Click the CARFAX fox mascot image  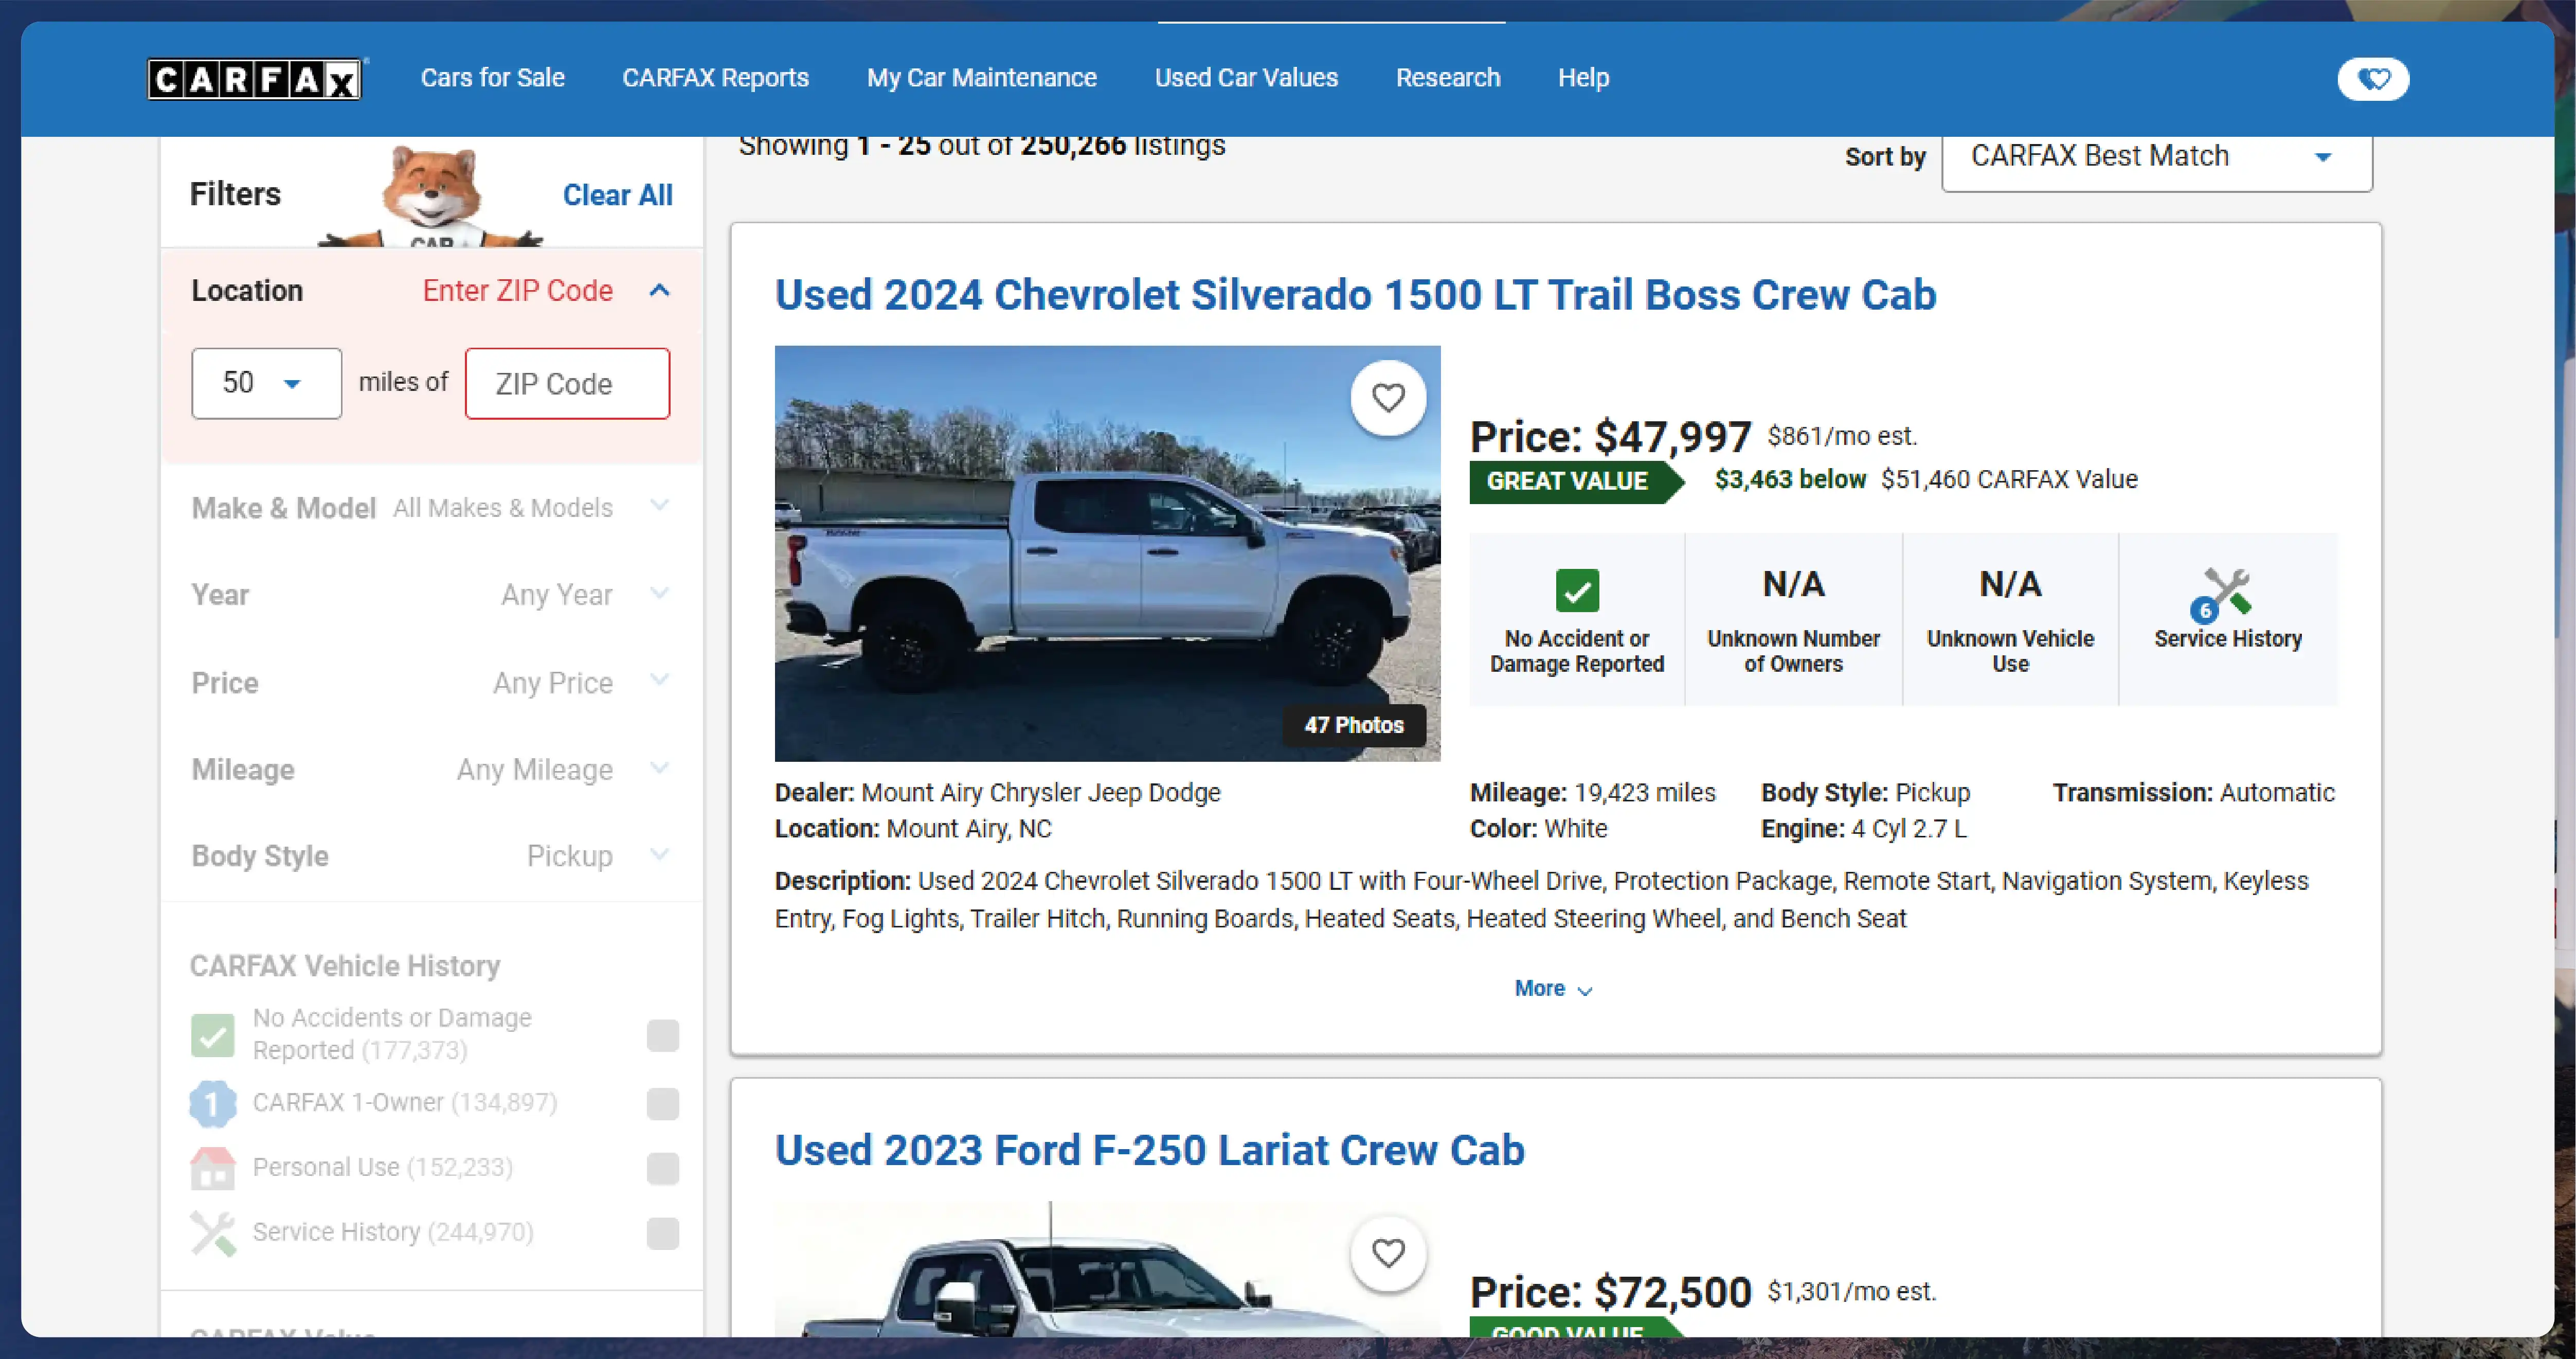point(432,196)
